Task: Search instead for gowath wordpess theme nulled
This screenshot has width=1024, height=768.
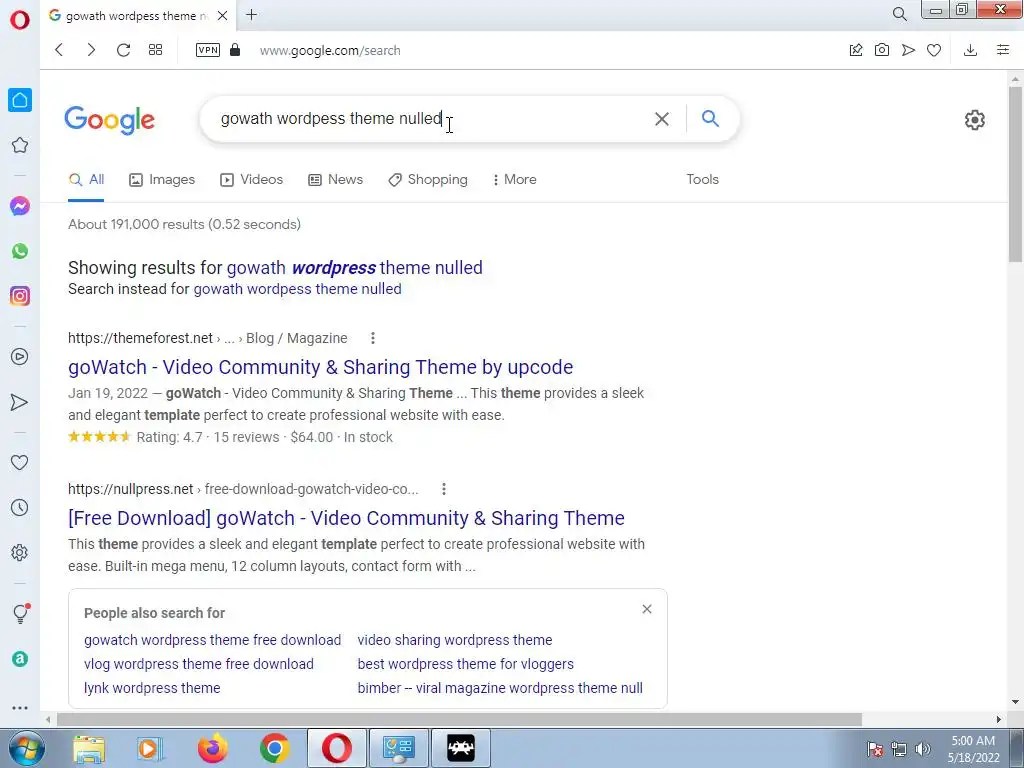Action: (x=297, y=289)
